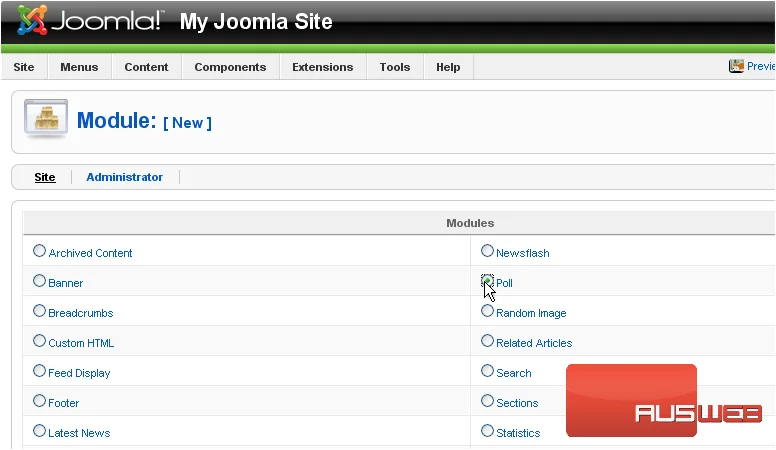Viewport: 776px width, 450px height.
Task: Select the Feed Display radio button
Action: click(x=40, y=371)
